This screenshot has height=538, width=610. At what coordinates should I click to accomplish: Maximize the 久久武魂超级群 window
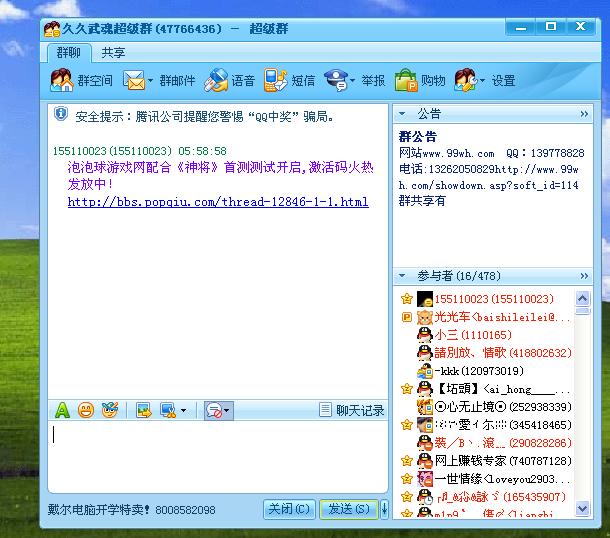click(x=550, y=27)
